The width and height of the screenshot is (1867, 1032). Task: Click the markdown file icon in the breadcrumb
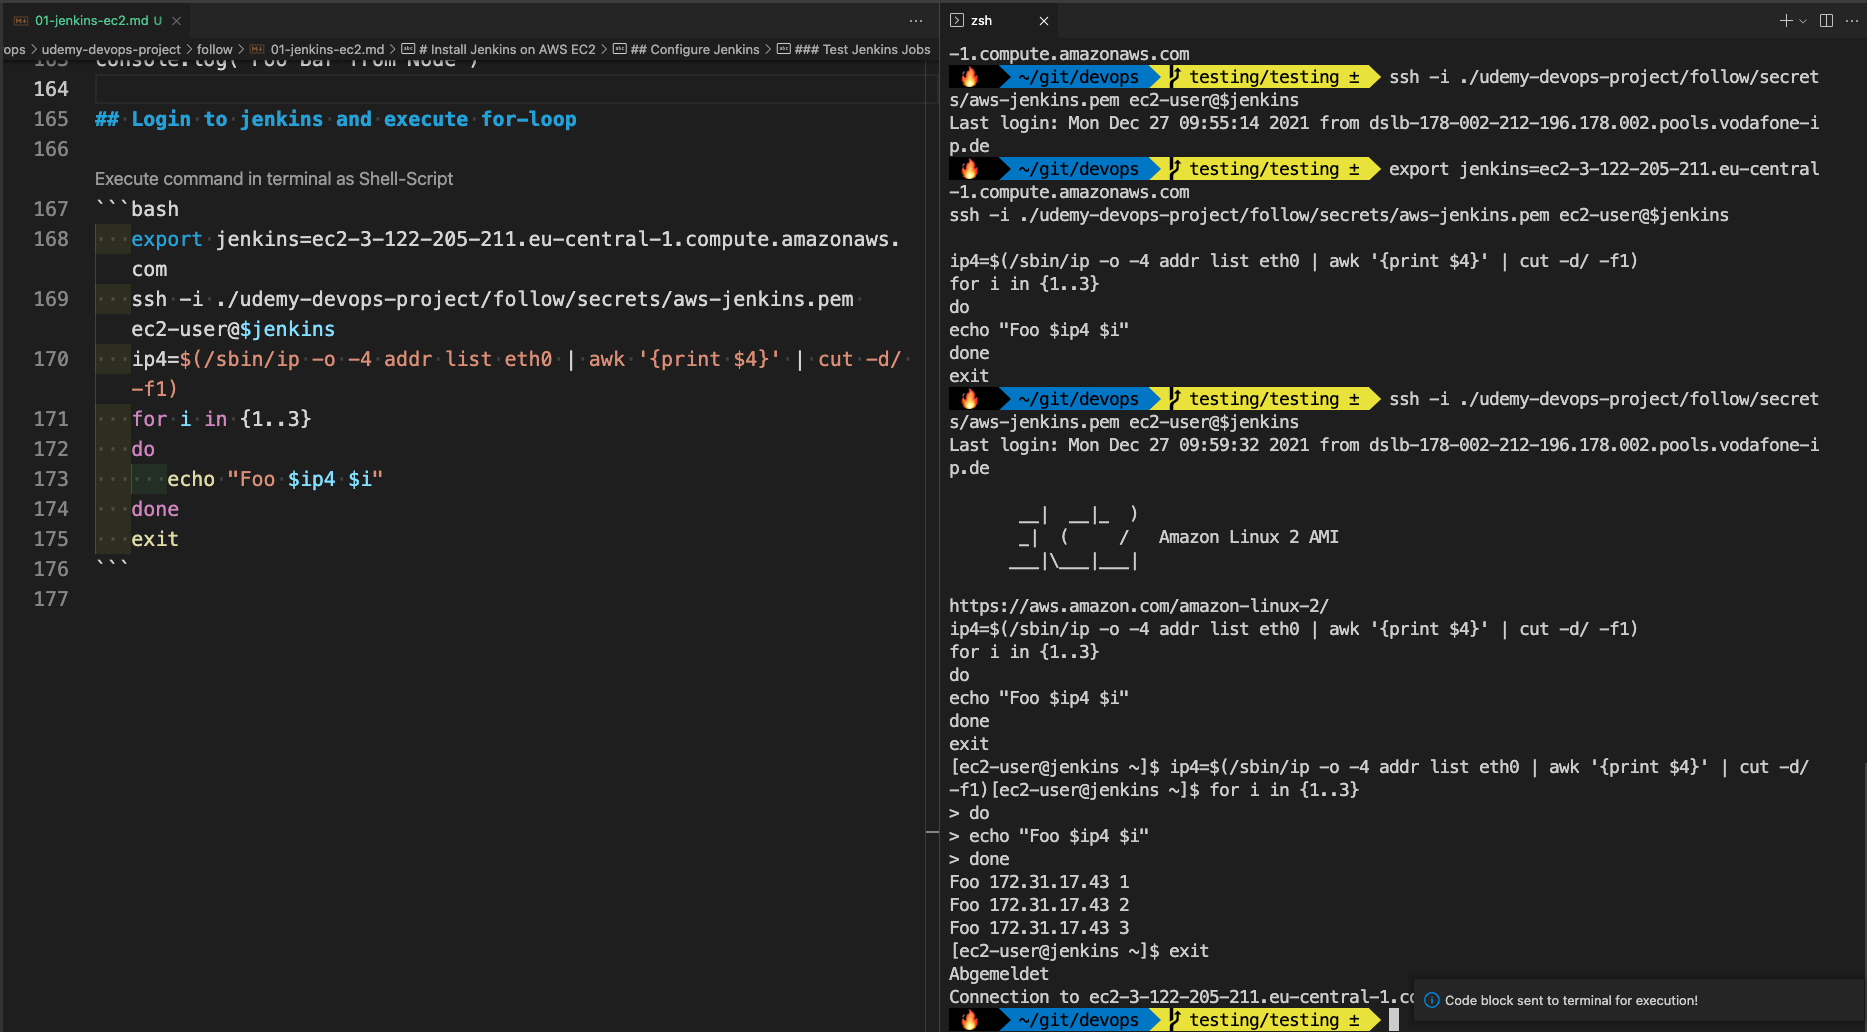click(x=258, y=49)
